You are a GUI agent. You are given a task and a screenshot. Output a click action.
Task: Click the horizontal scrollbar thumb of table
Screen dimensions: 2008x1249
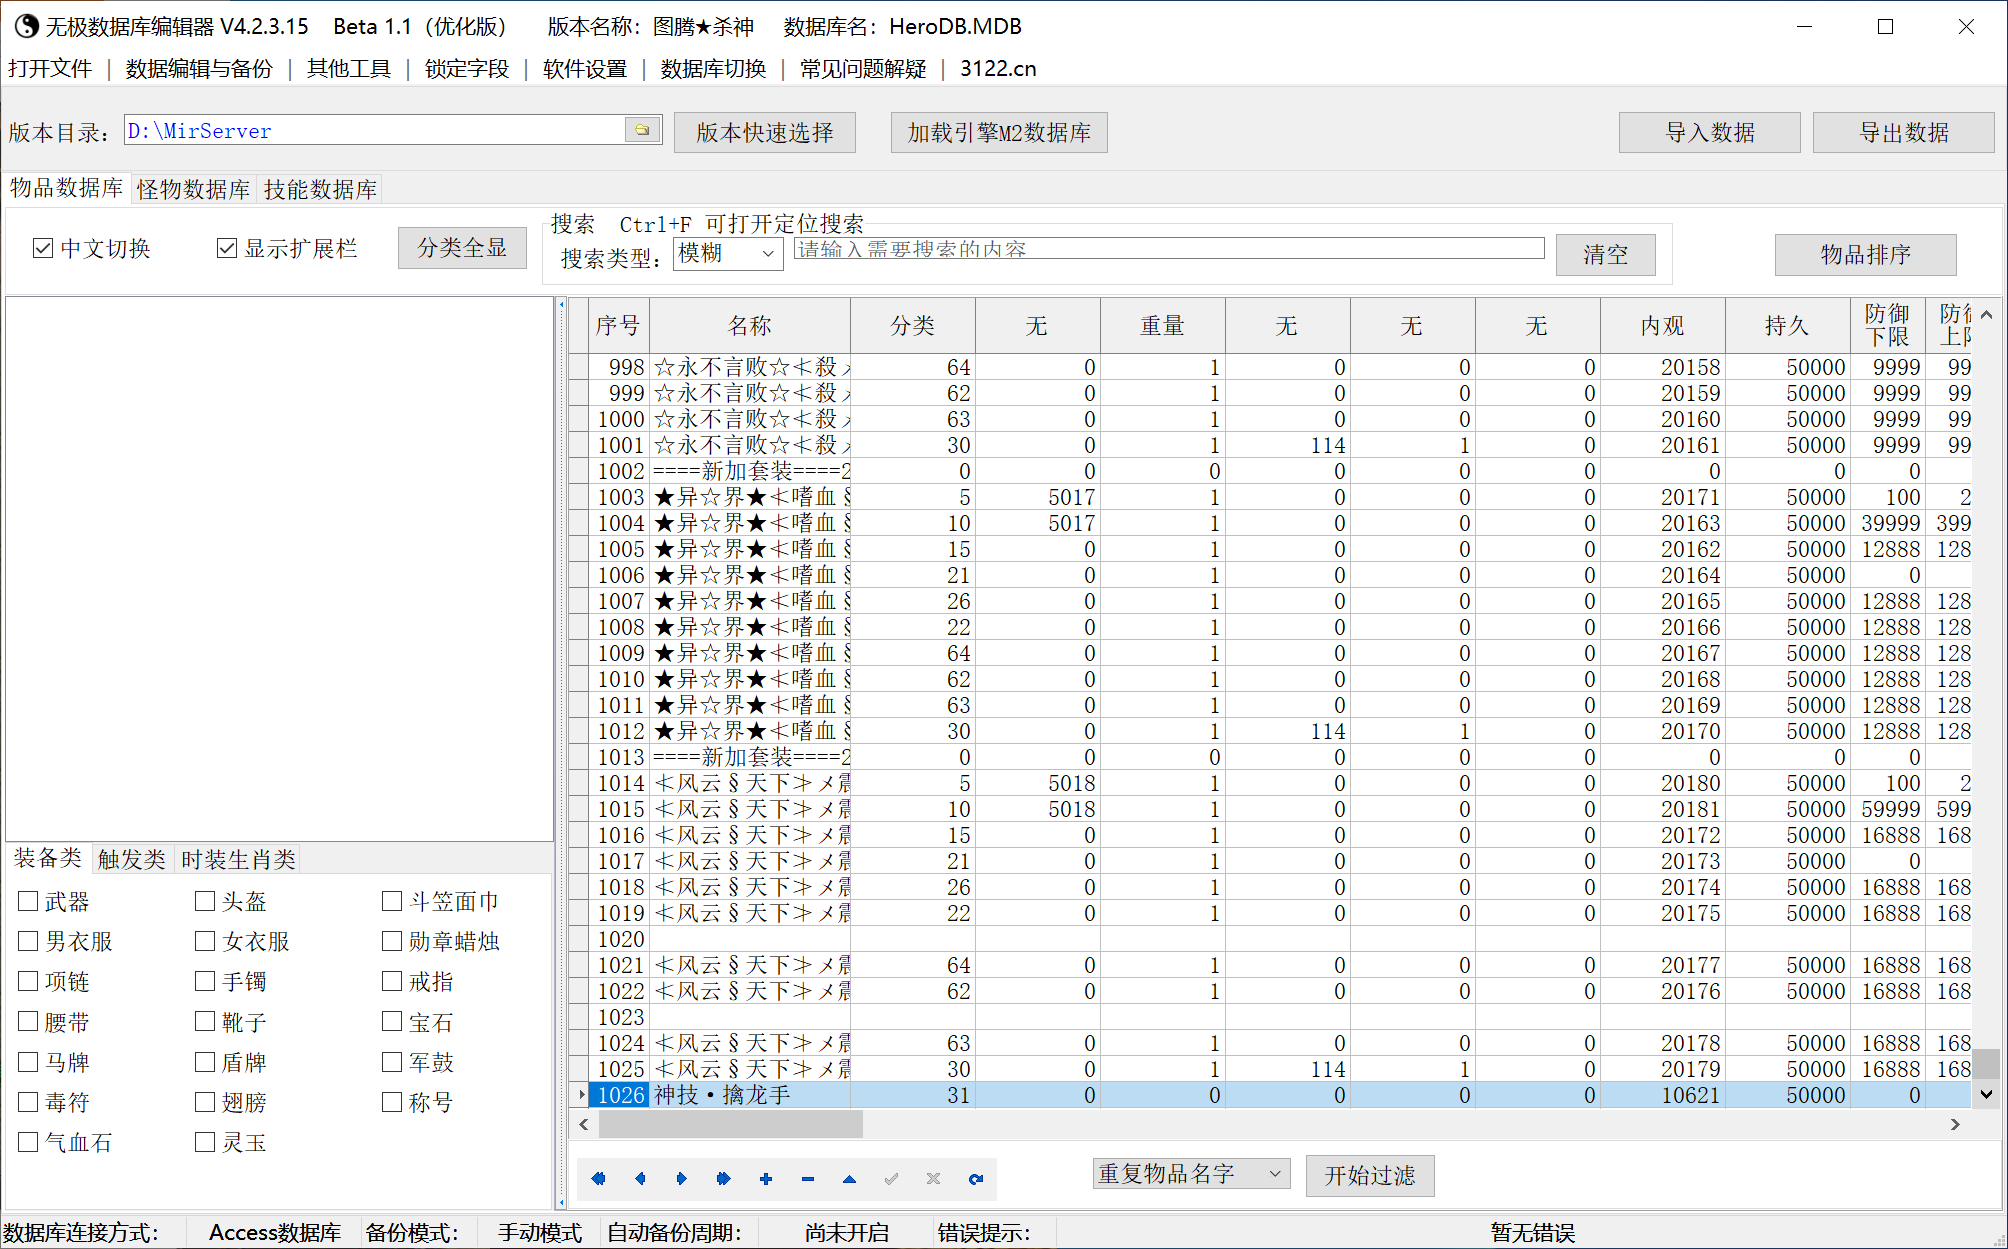pyautogui.click(x=731, y=1124)
